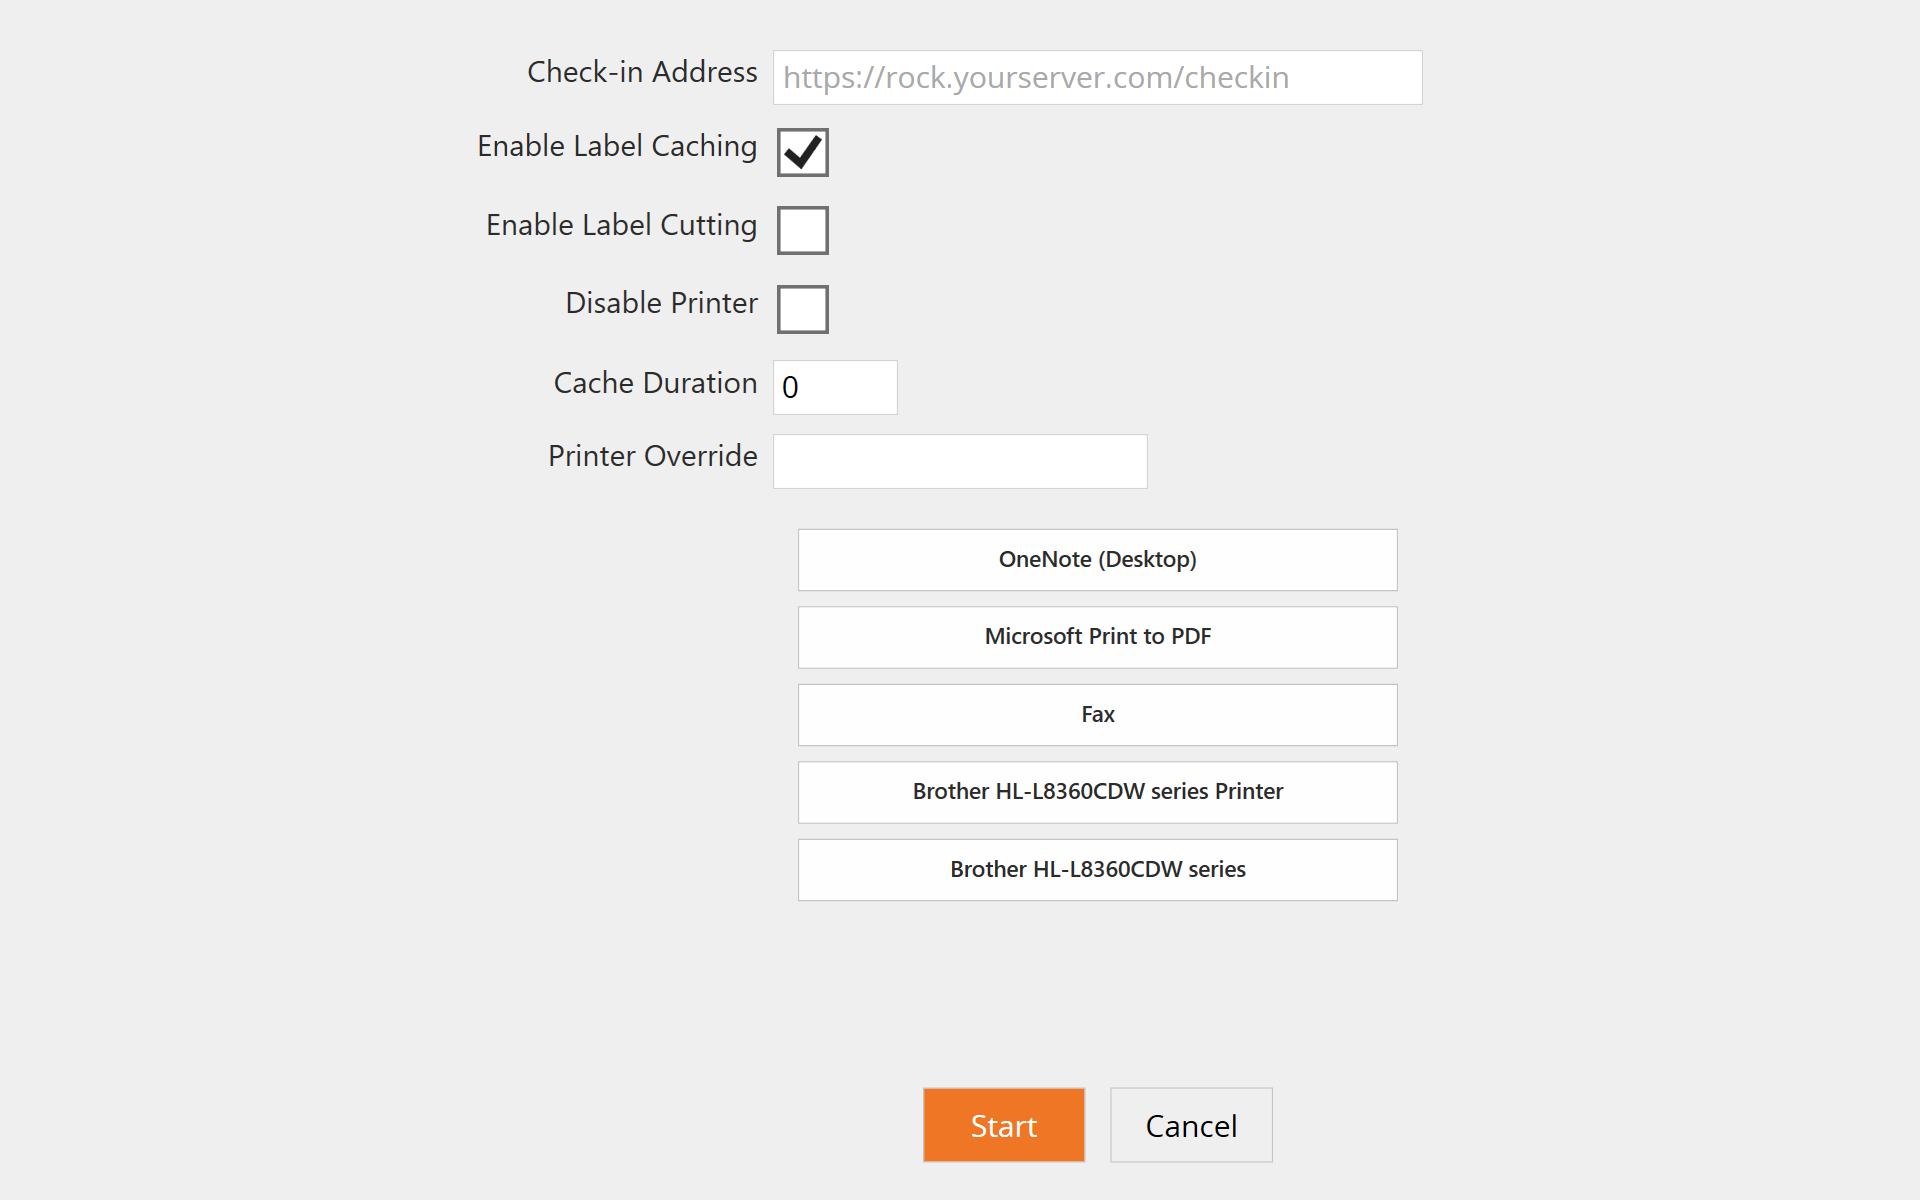Image resolution: width=1920 pixels, height=1200 pixels.
Task: Click the "Disable Printer" label text
Action: [661, 303]
